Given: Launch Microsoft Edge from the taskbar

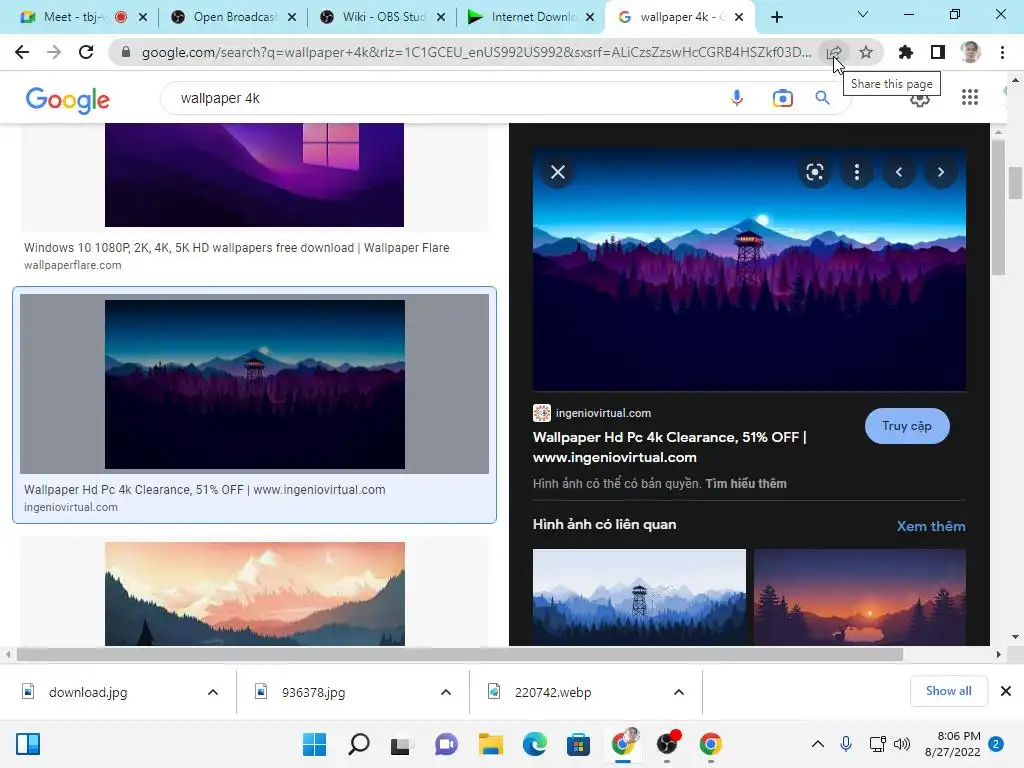Looking at the screenshot, I should [534, 744].
